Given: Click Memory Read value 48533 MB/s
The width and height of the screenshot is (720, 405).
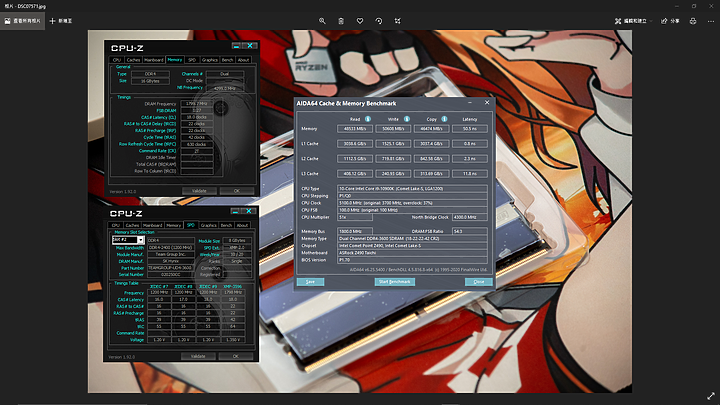Looking at the screenshot, I should pos(355,129).
